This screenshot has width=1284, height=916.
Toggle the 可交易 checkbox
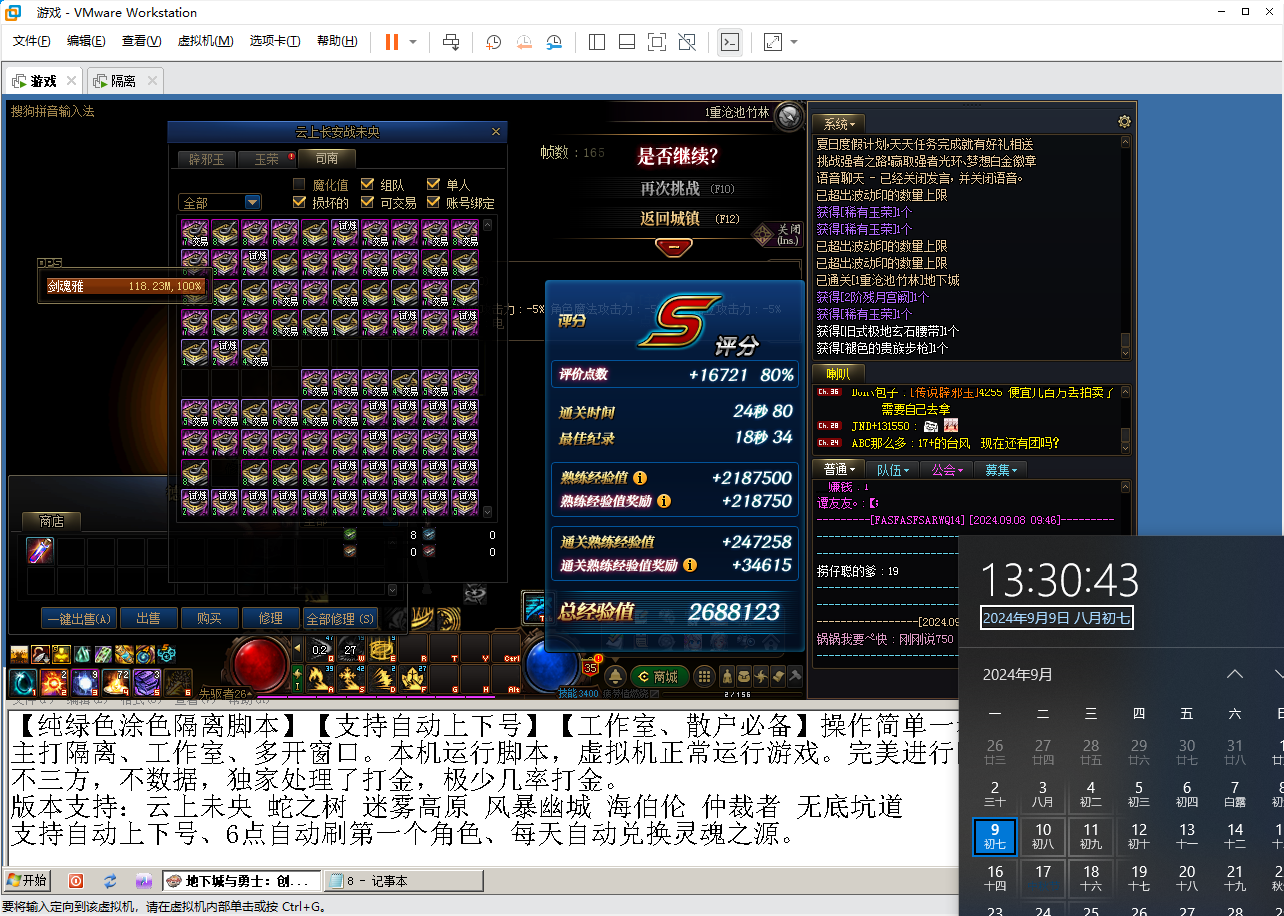367,202
